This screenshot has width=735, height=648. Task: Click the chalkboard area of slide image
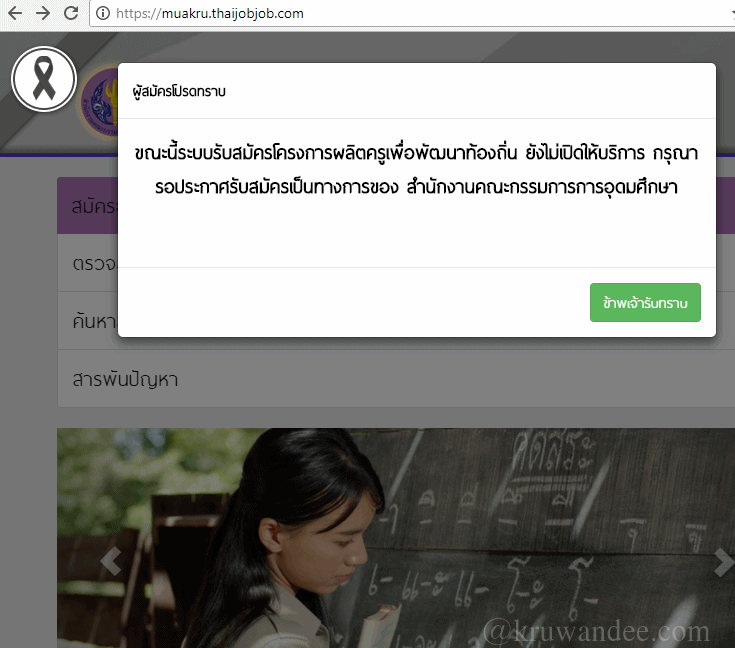pos(560,520)
